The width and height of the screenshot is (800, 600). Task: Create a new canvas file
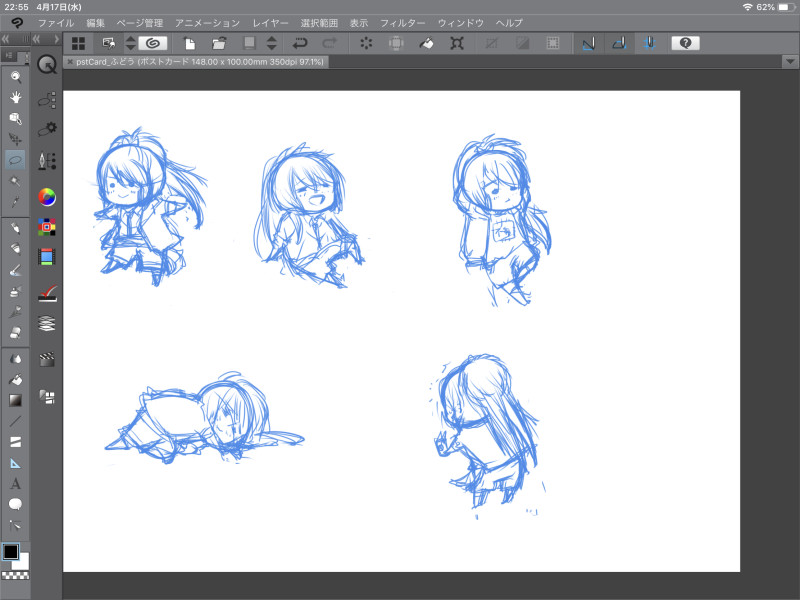point(189,43)
